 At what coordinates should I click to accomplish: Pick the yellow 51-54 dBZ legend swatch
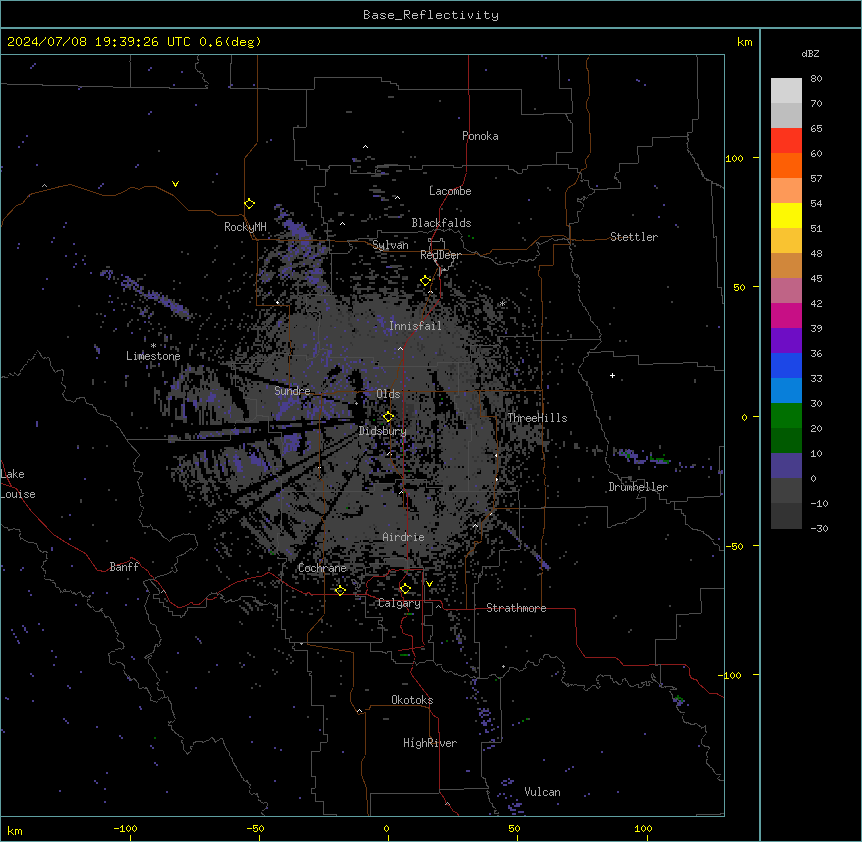coord(786,215)
